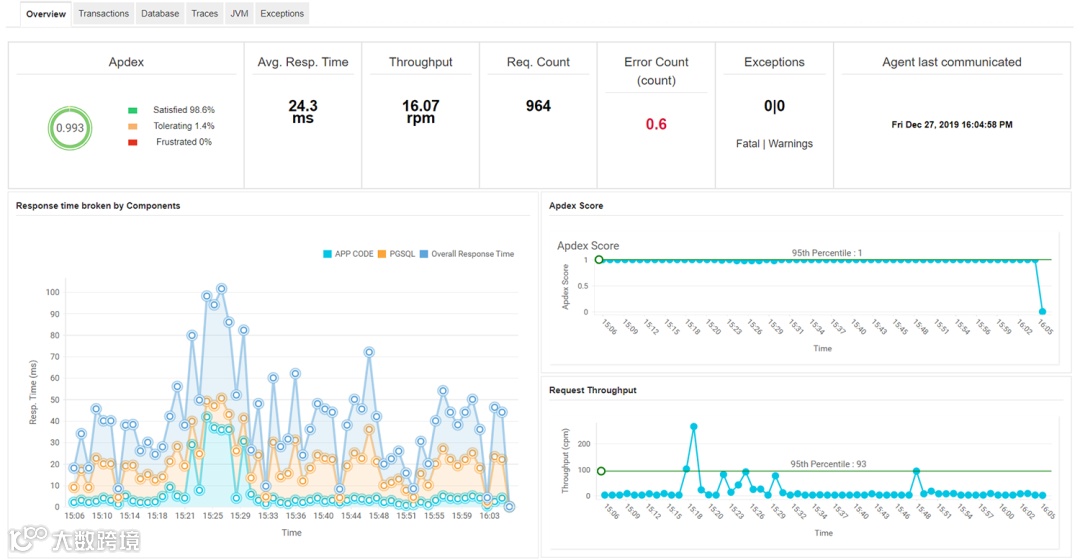
Task: Switch to the Overview tab
Action: (45, 14)
